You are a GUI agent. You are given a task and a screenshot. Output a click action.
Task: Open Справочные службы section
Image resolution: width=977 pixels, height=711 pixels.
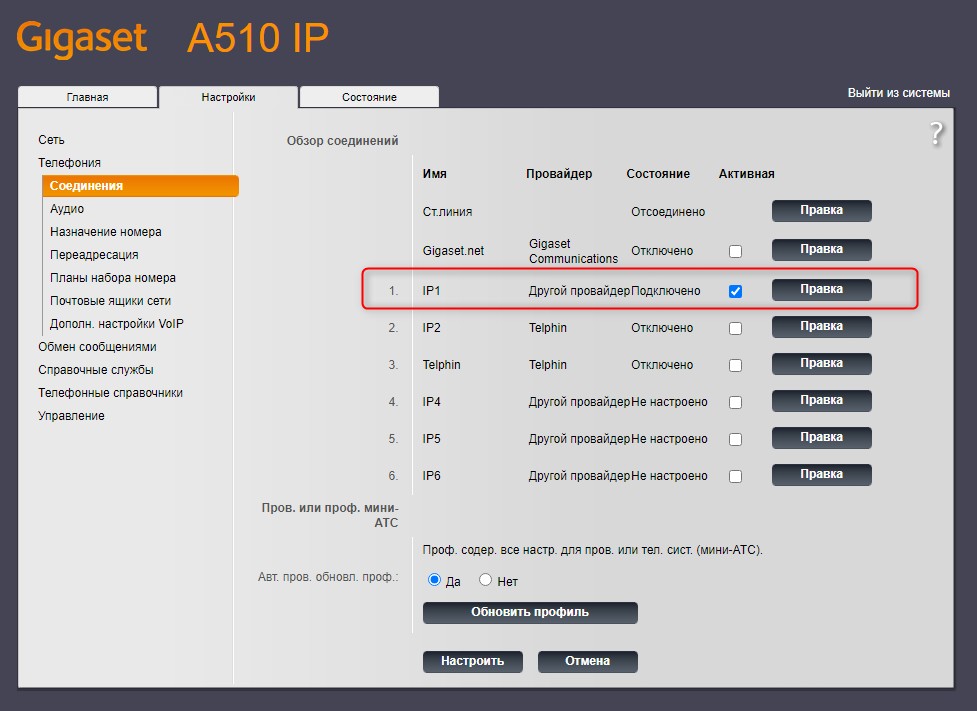95,370
